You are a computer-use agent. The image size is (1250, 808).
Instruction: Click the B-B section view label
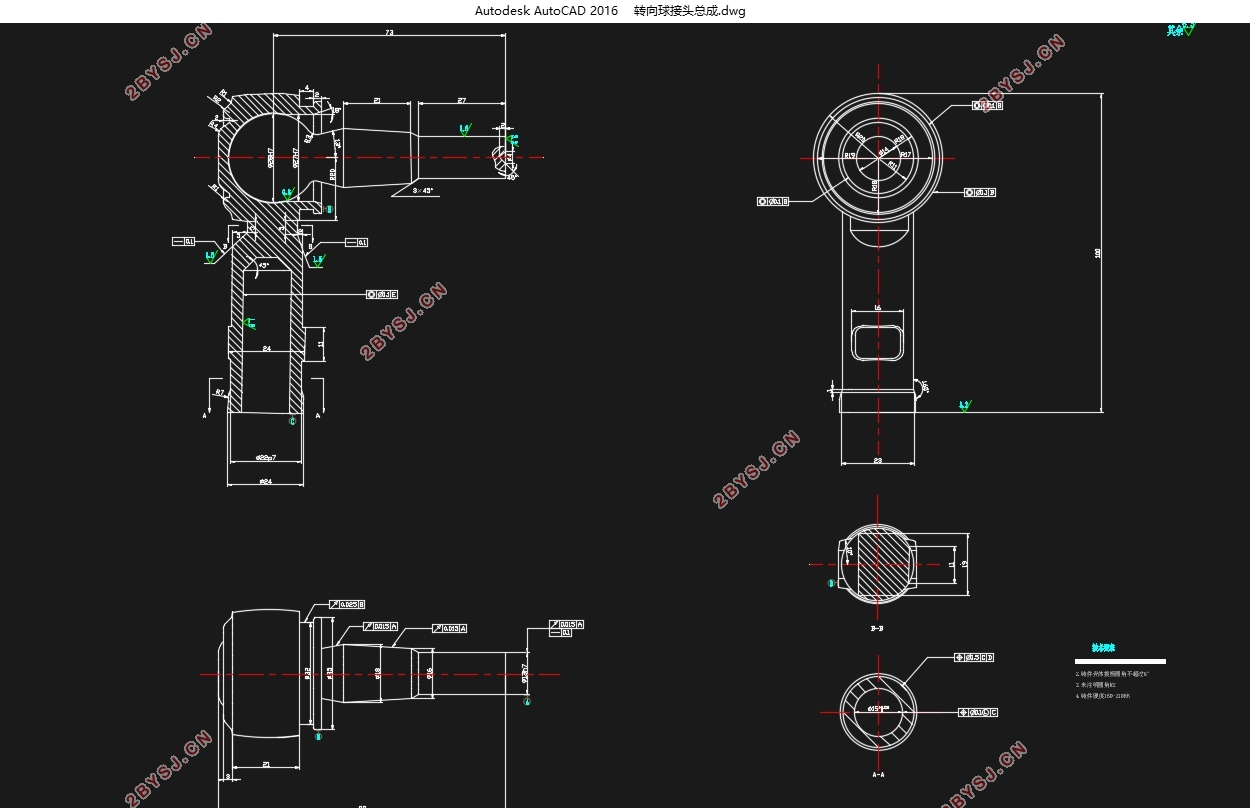click(x=877, y=629)
